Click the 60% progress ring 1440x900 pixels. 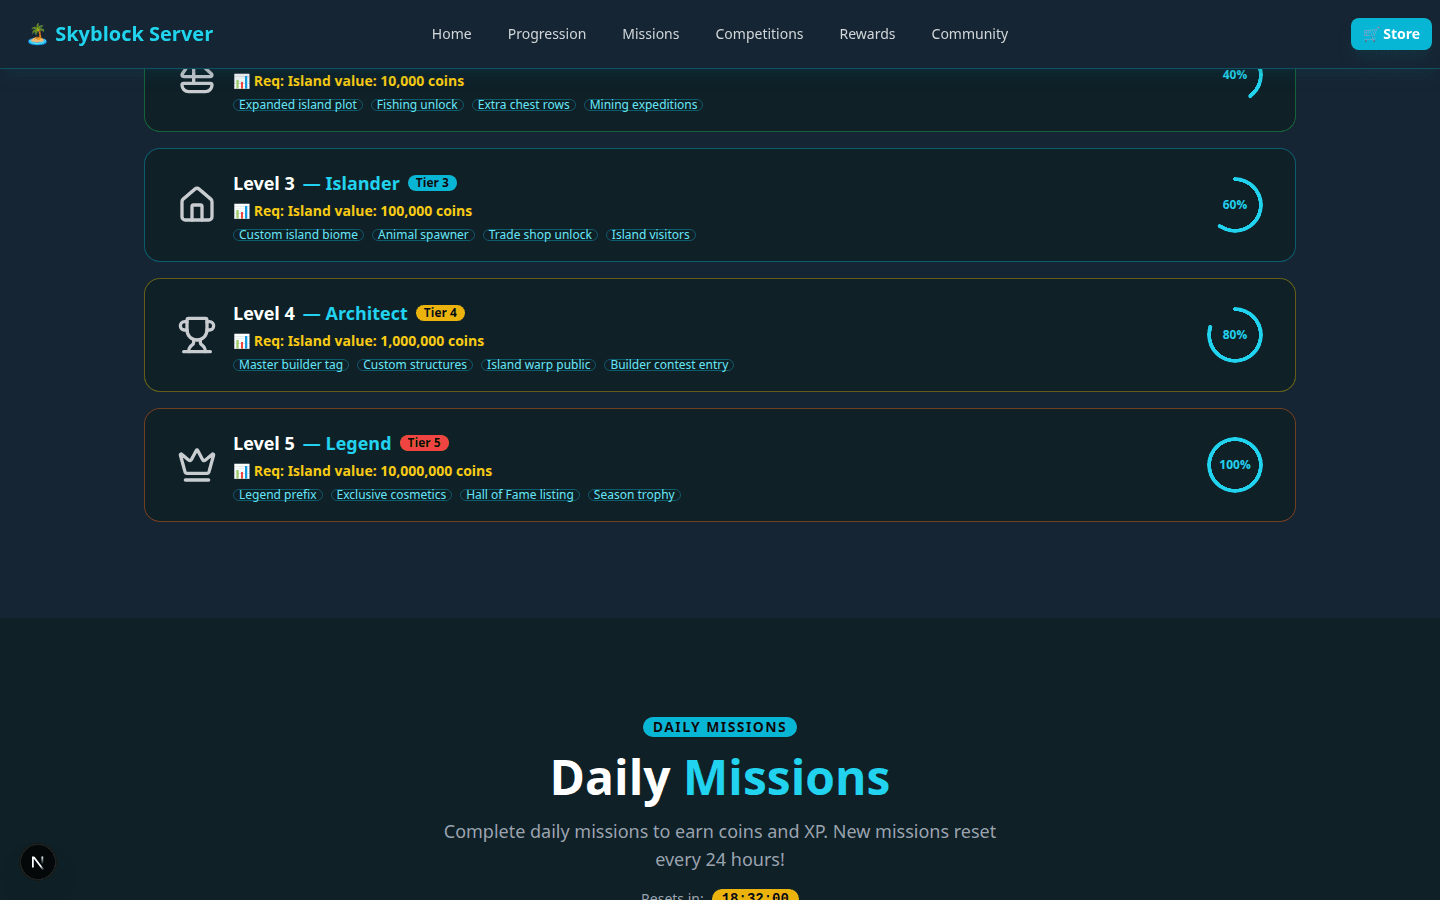point(1235,205)
